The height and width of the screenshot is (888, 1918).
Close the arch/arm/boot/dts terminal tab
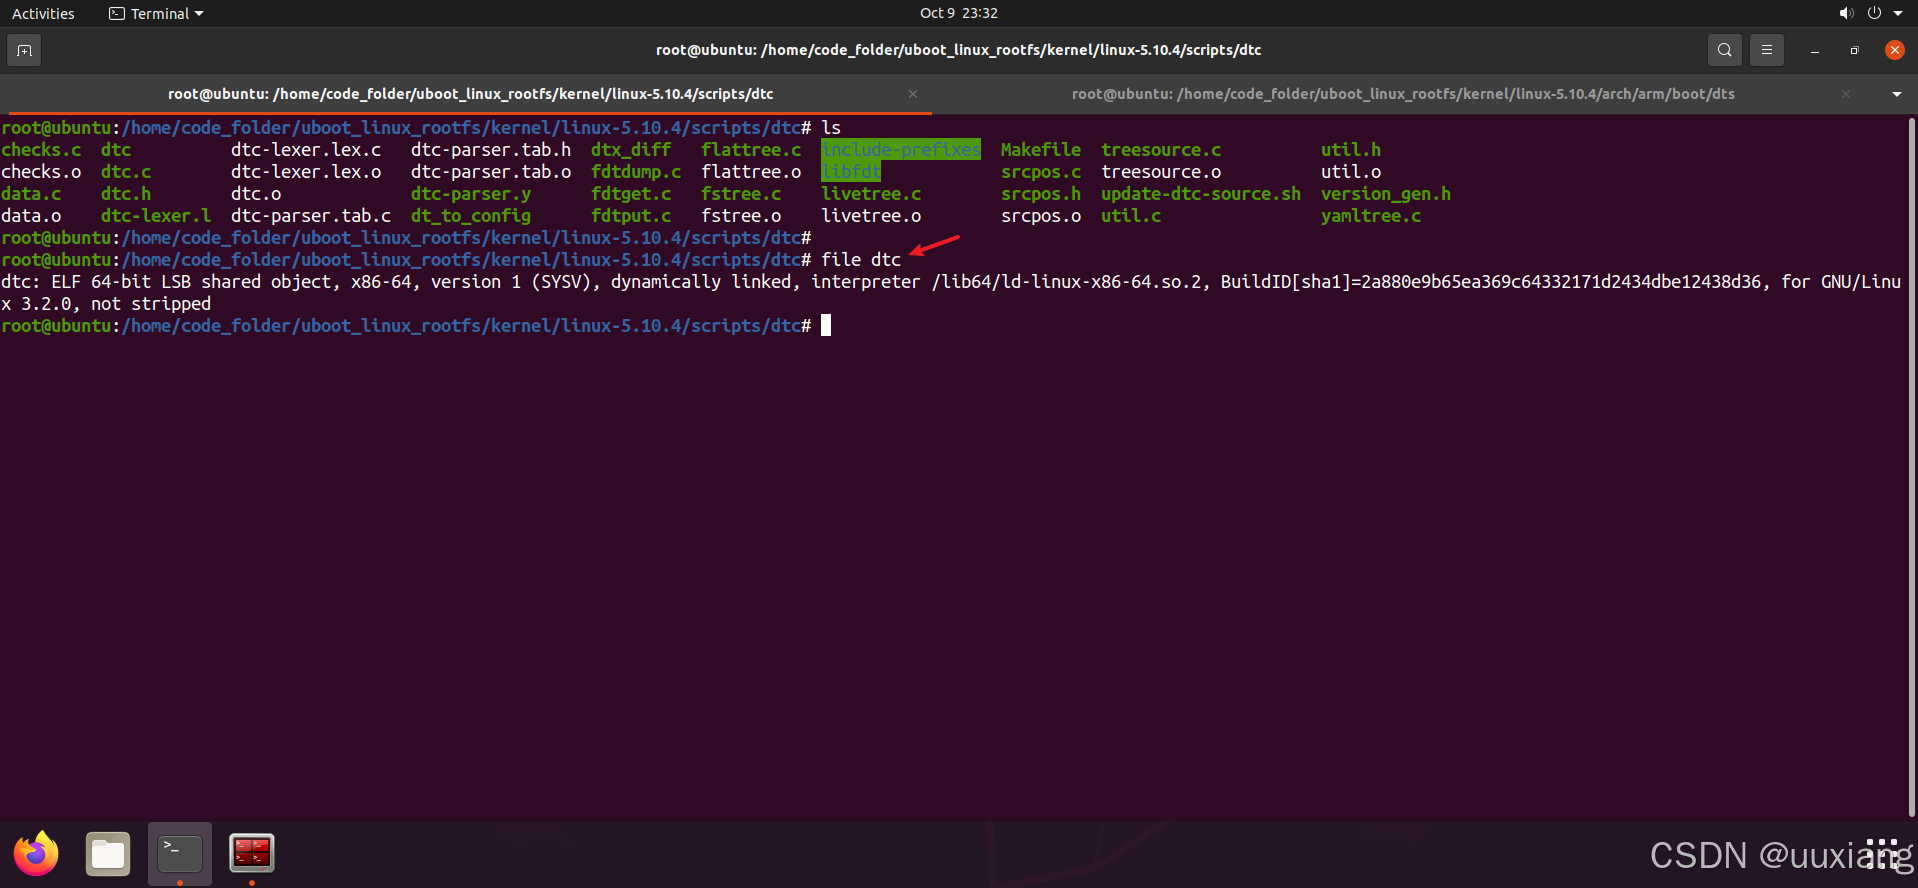click(1846, 94)
